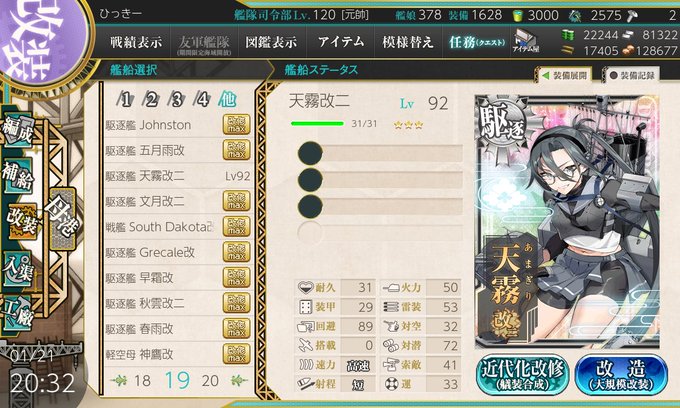Click the 天霧改二 ship card image
Screen dimensions: 680x408
click(567, 221)
